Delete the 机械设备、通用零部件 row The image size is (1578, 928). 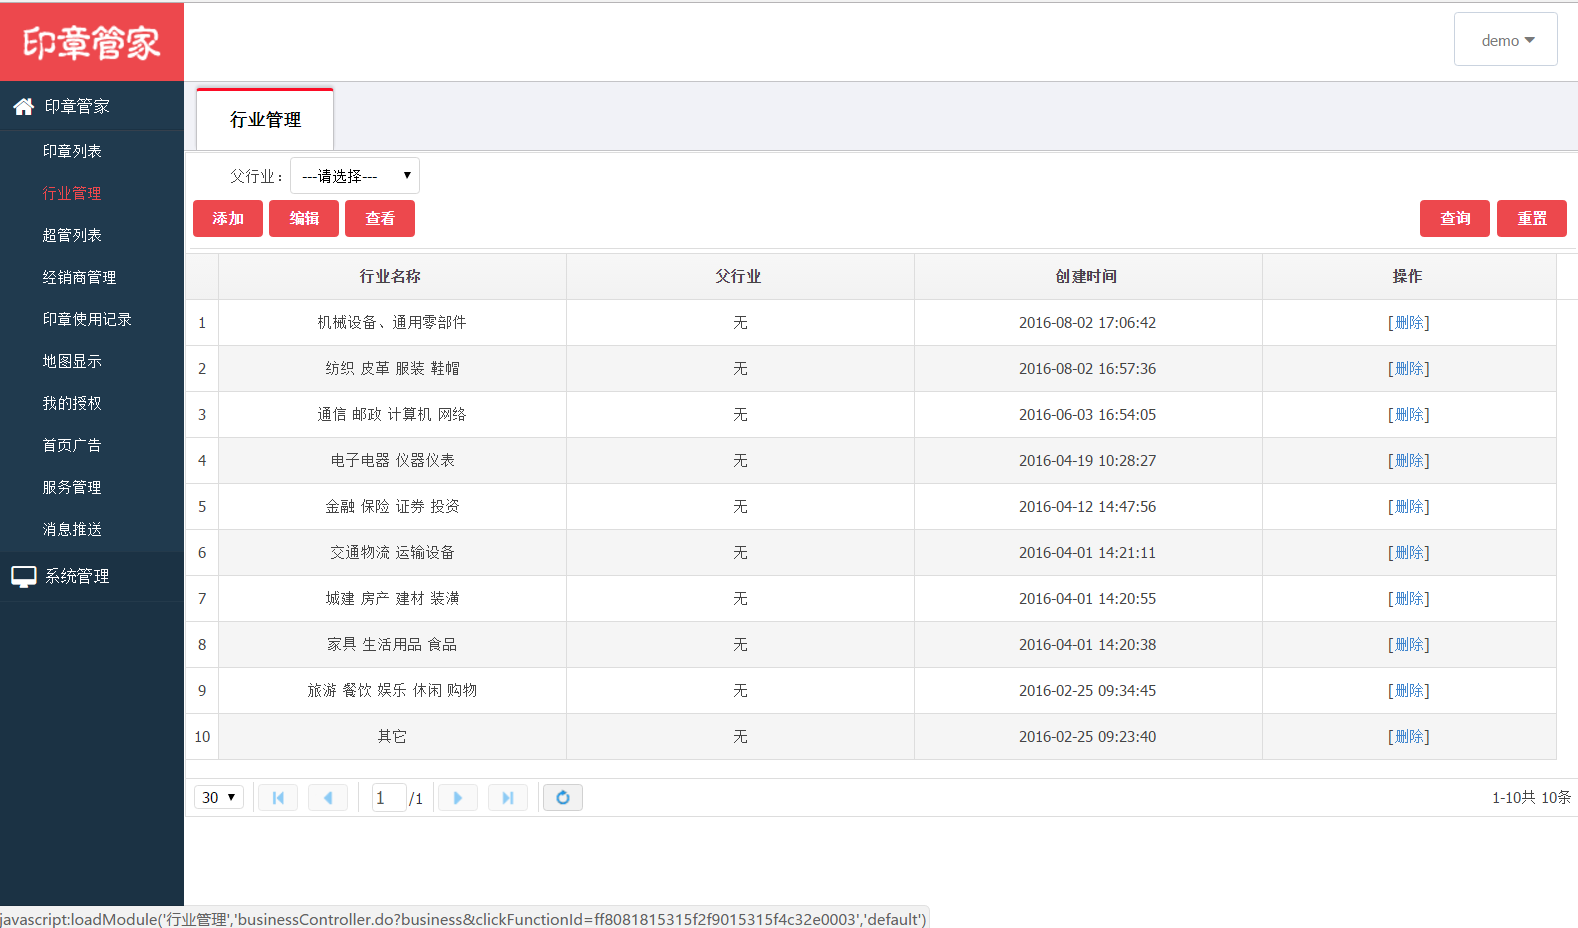[x=1409, y=322]
